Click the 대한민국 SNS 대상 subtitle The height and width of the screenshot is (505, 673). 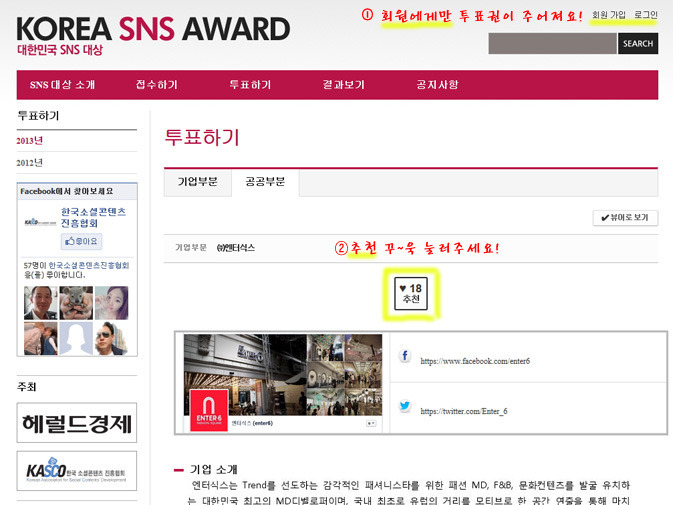point(60,50)
